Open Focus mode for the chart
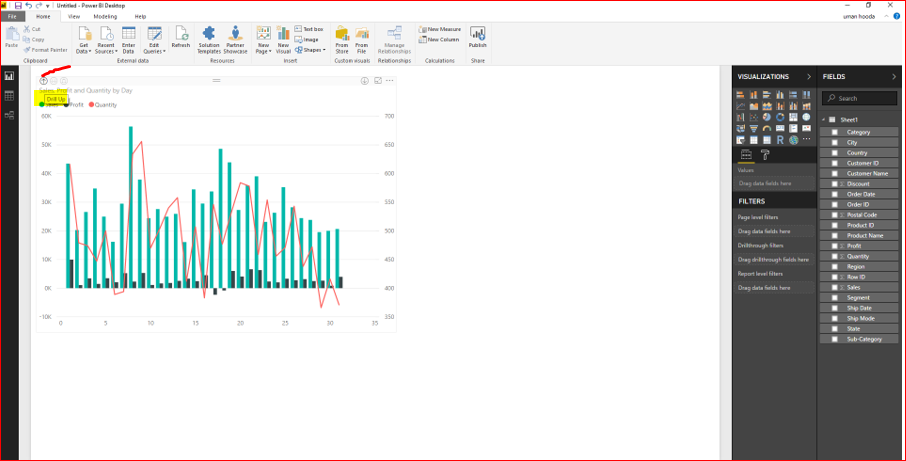Image resolution: width=906 pixels, height=461 pixels. pos(378,81)
